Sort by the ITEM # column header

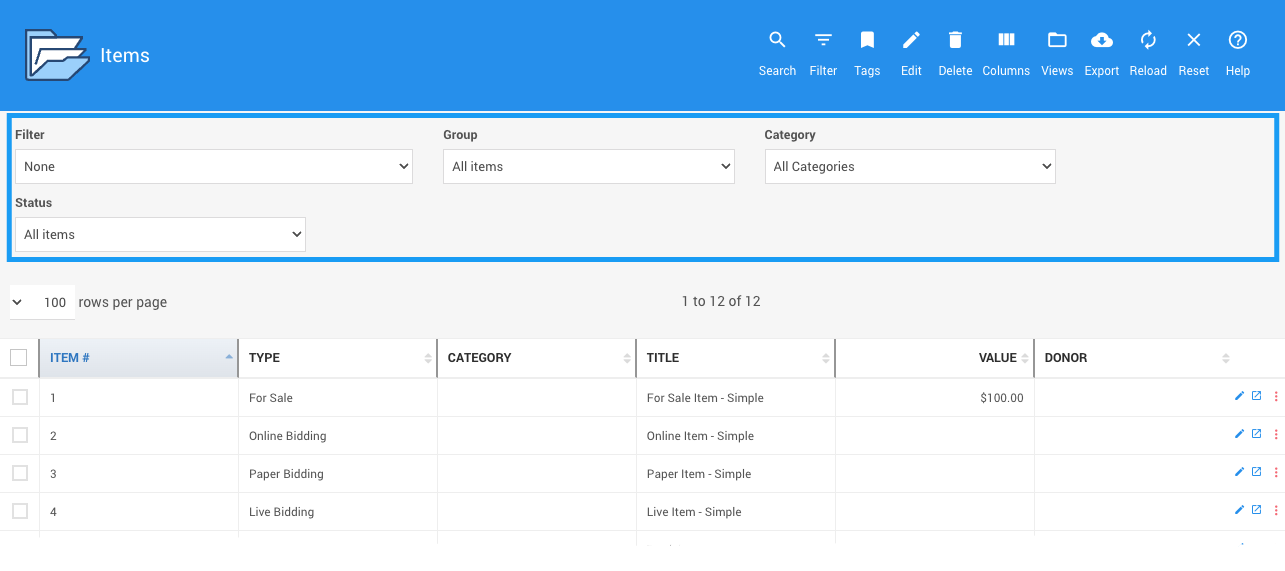click(x=138, y=358)
